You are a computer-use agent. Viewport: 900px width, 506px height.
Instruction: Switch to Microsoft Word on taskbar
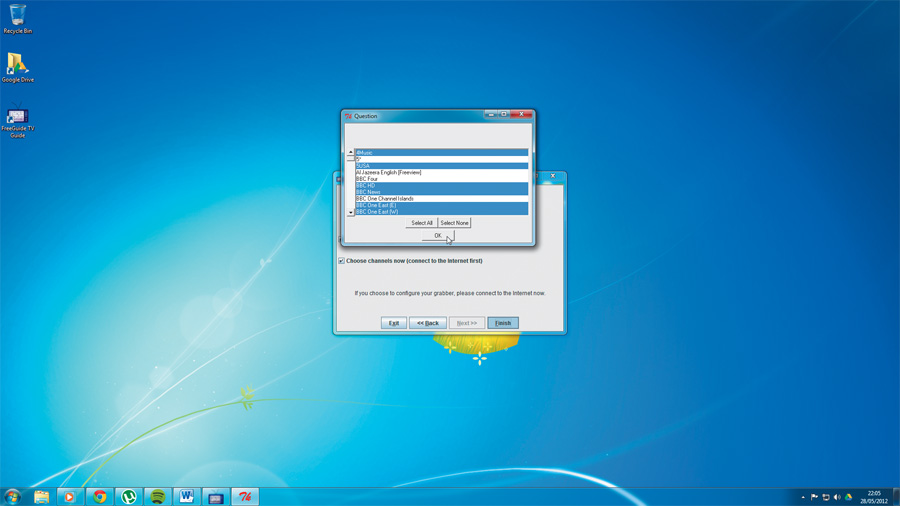pyautogui.click(x=187, y=496)
